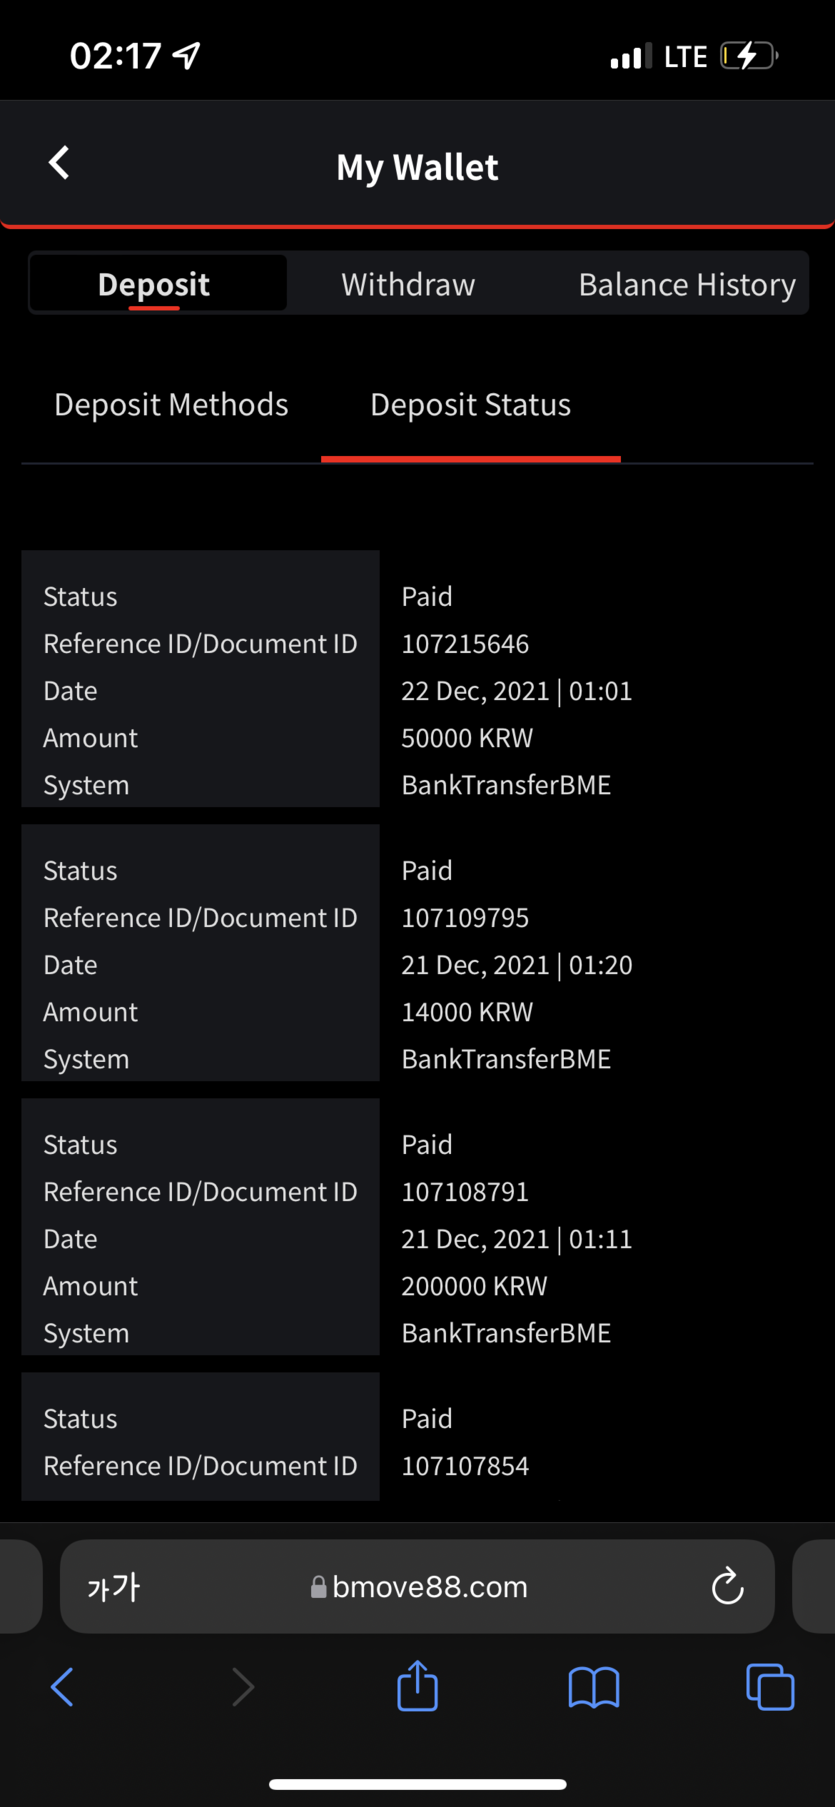
Task: Select reference ID 107107854
Action: click(x=465, y=1465)
